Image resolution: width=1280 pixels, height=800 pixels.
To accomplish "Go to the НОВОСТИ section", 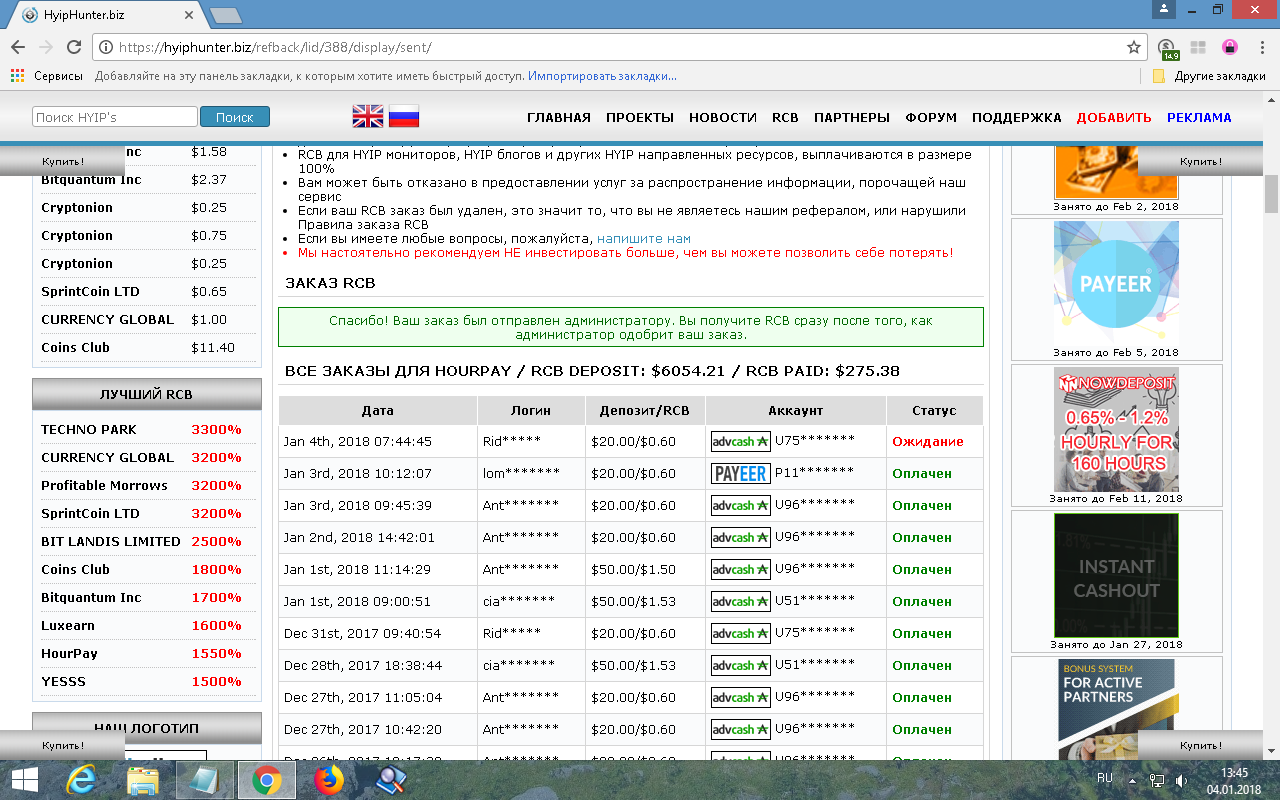I will point(722,117).
